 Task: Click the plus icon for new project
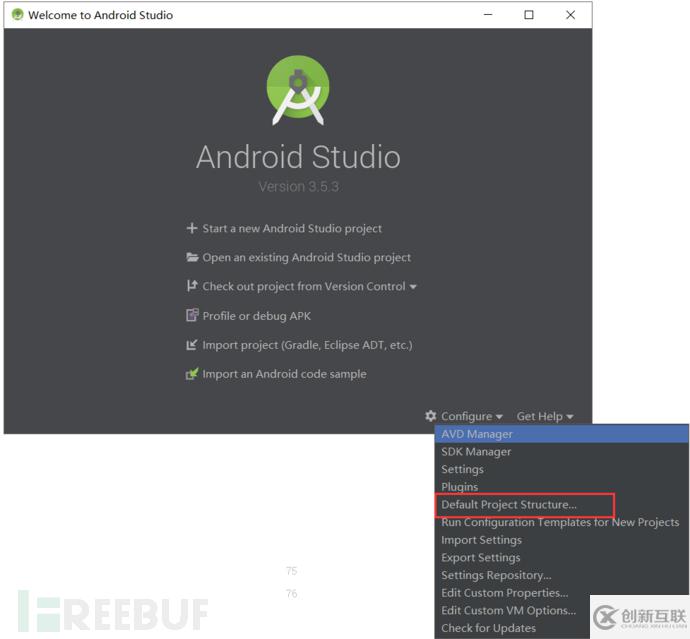(x=192, y=228)
